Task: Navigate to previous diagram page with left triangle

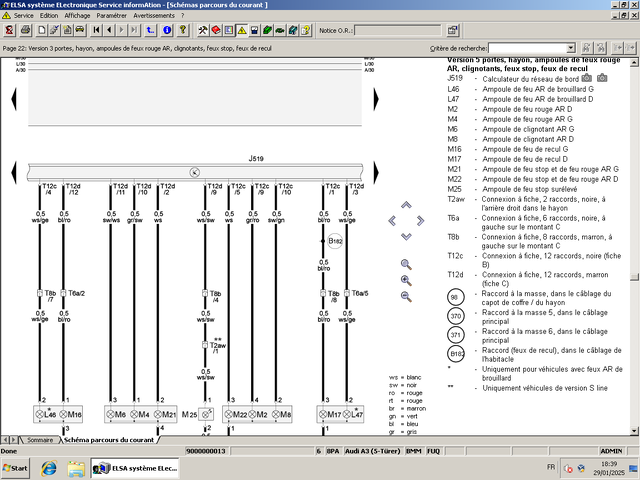Action: coord(12,101)
